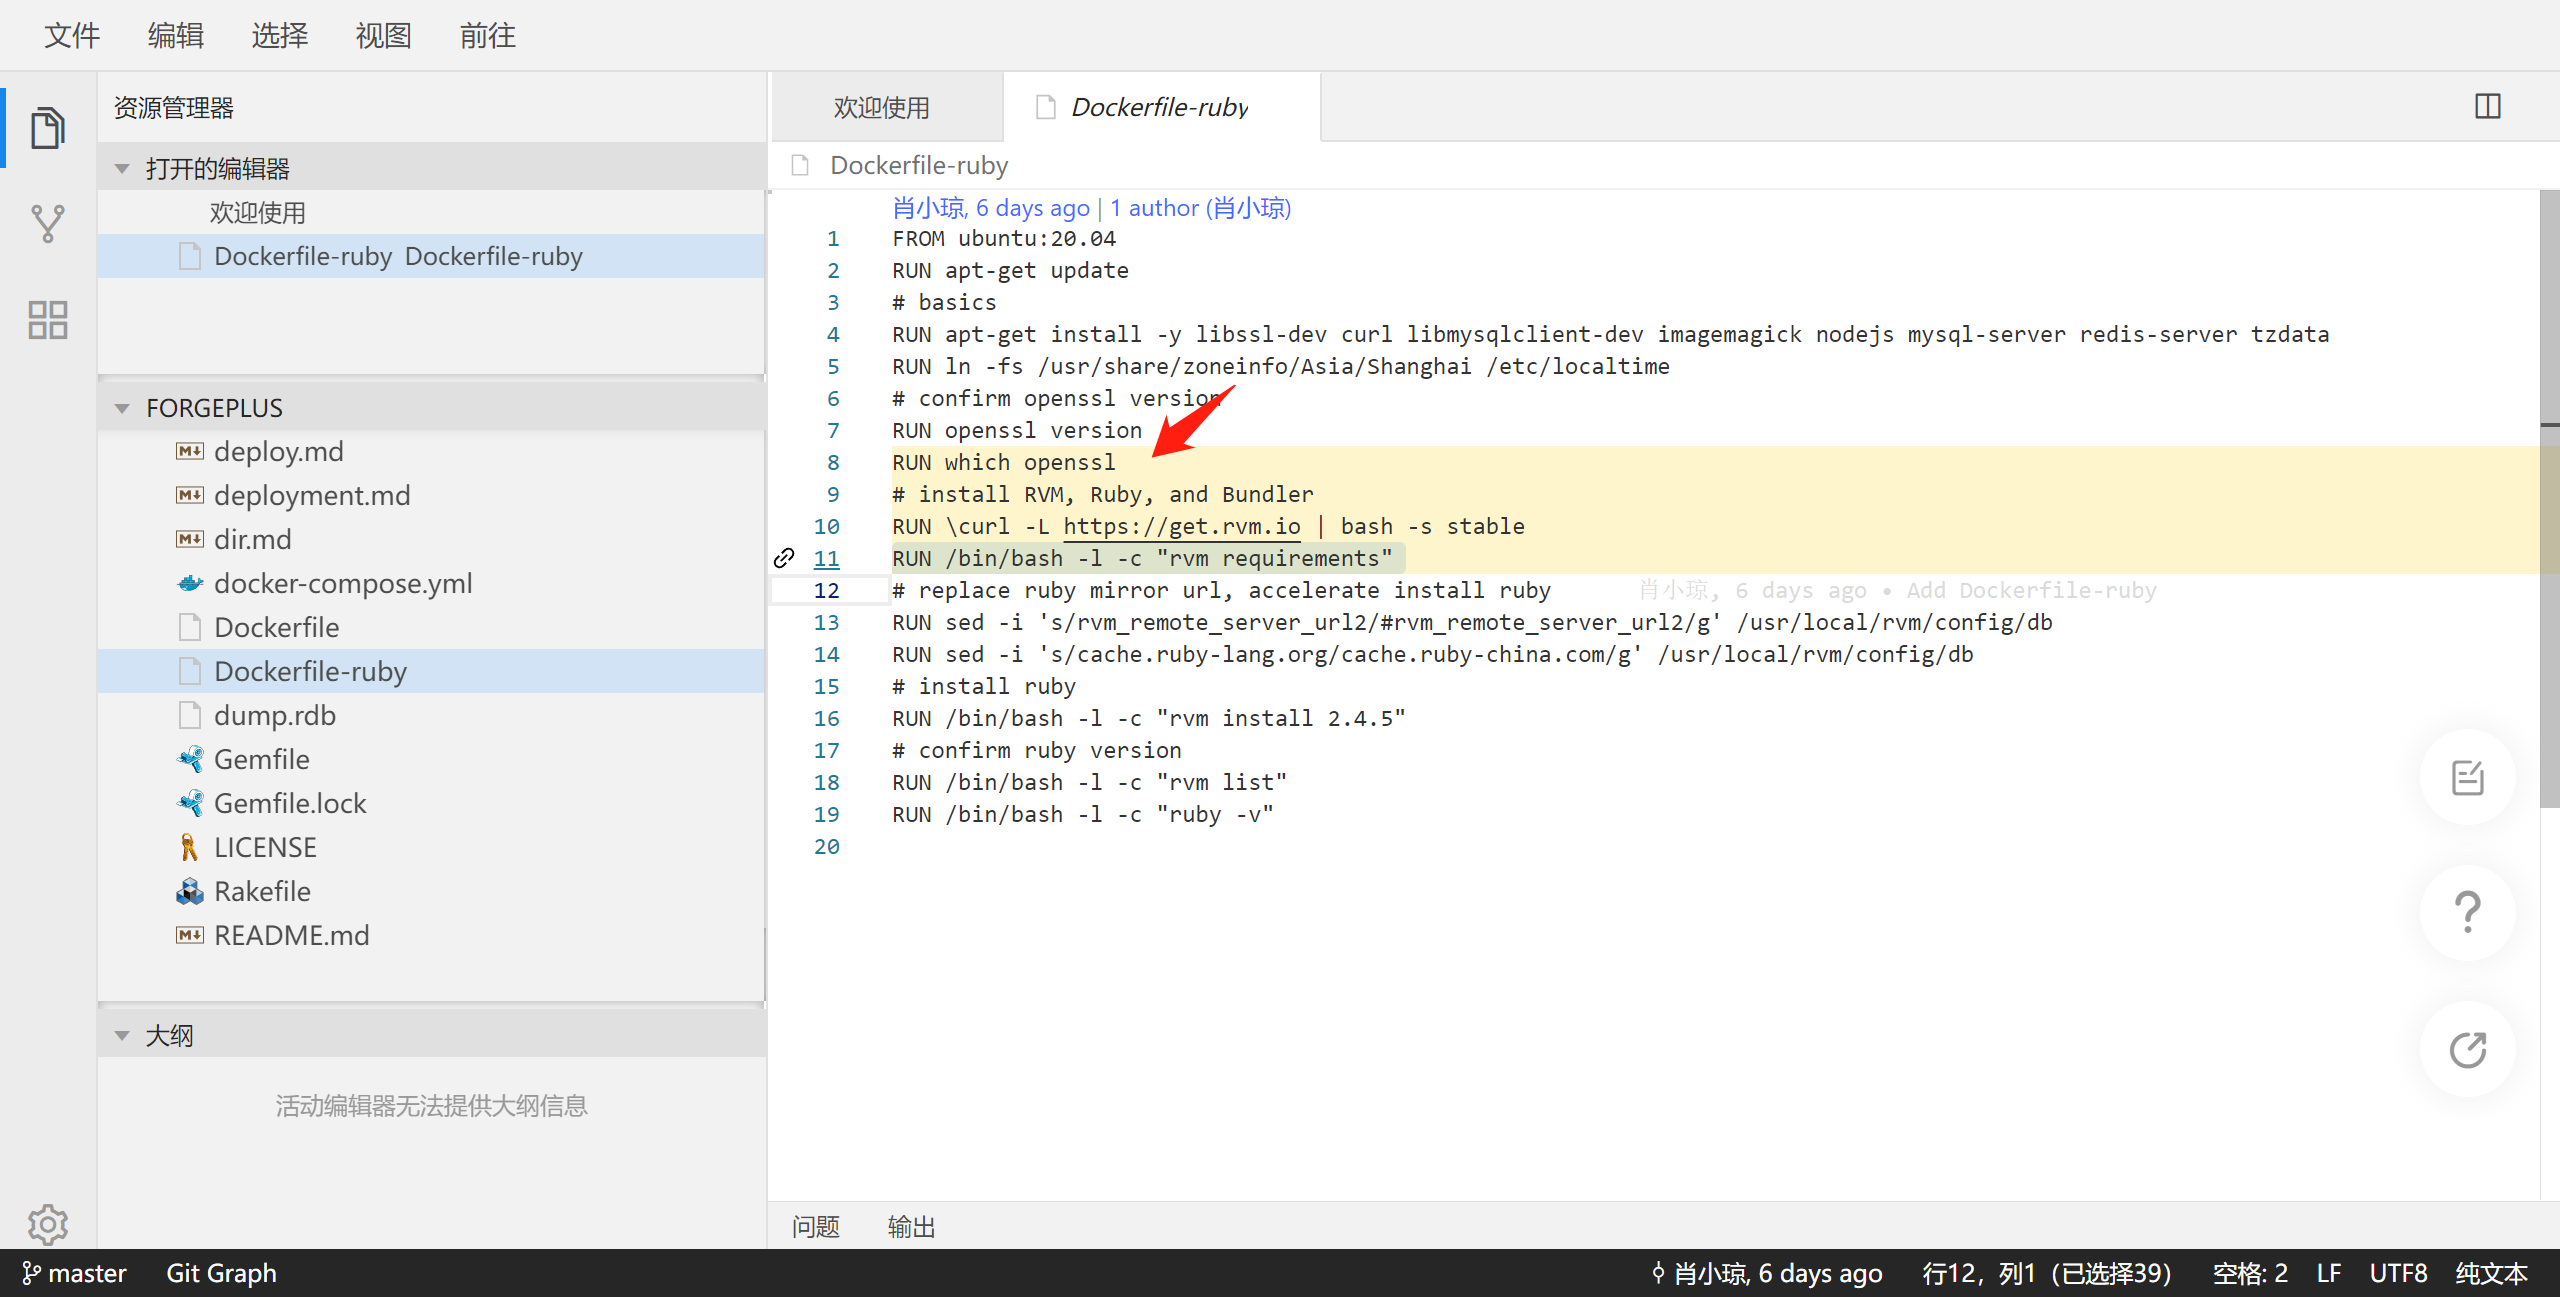This screenshot has width=2560, height=1297.
Task: Click line number 20 in gutter
Action: coord(827,847)
